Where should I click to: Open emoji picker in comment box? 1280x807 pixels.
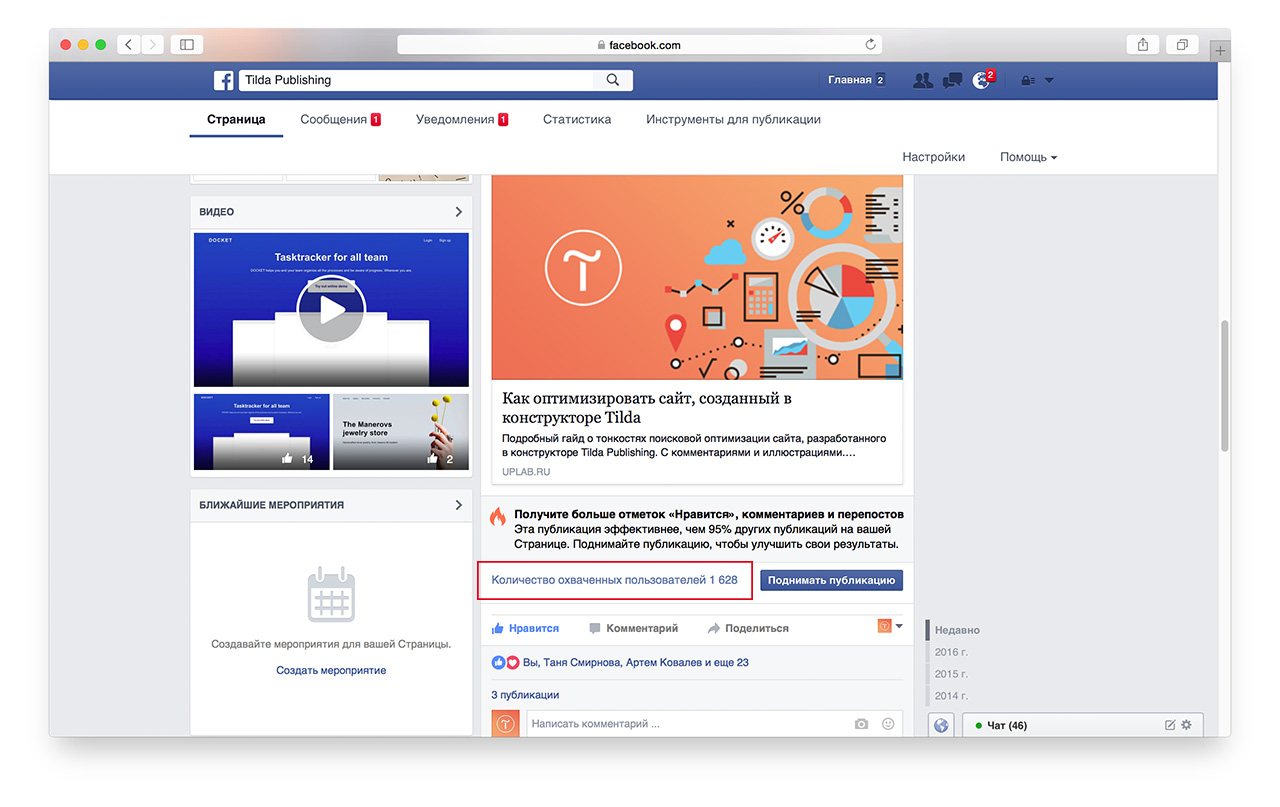[887, 724]
